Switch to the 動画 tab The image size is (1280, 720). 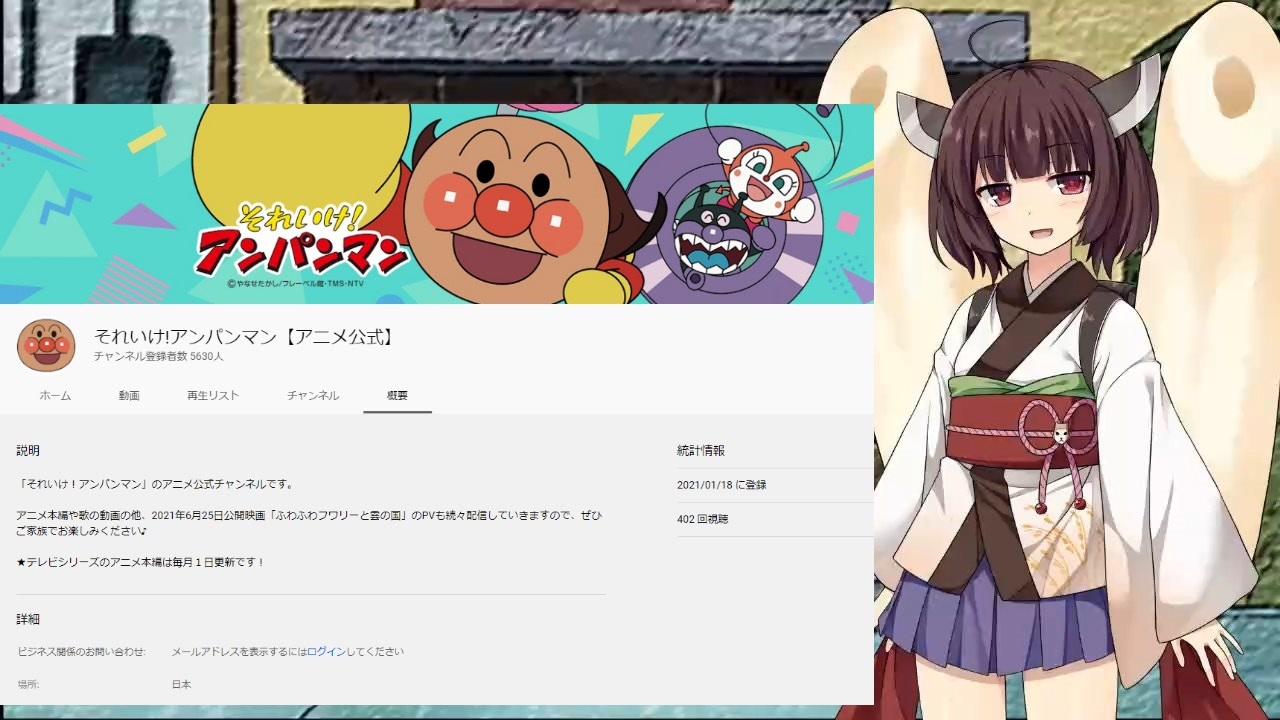pos(129,395)
